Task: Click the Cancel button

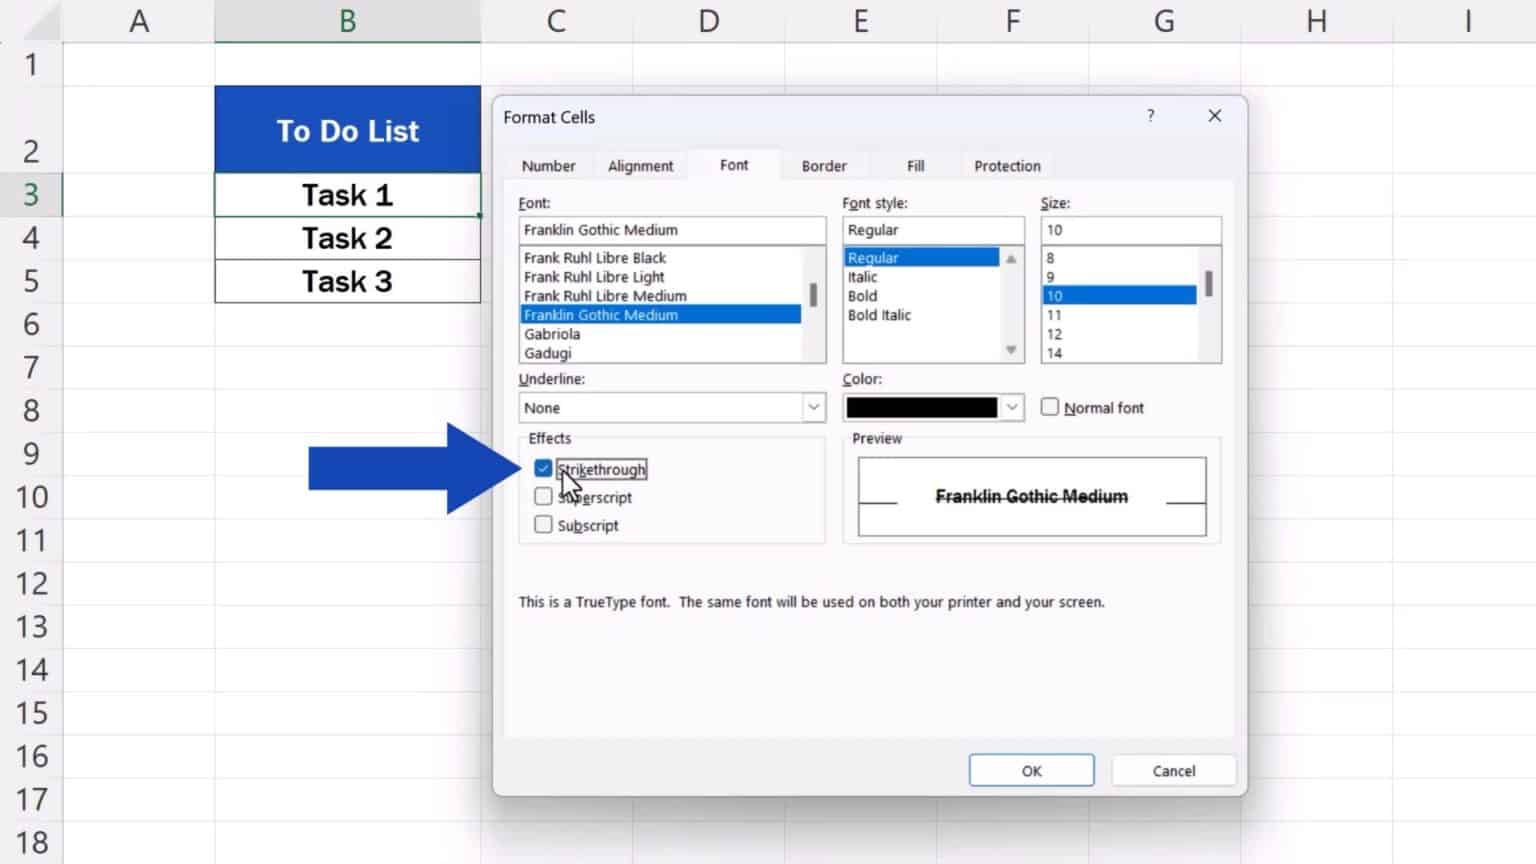Action: click(1172, 770)
